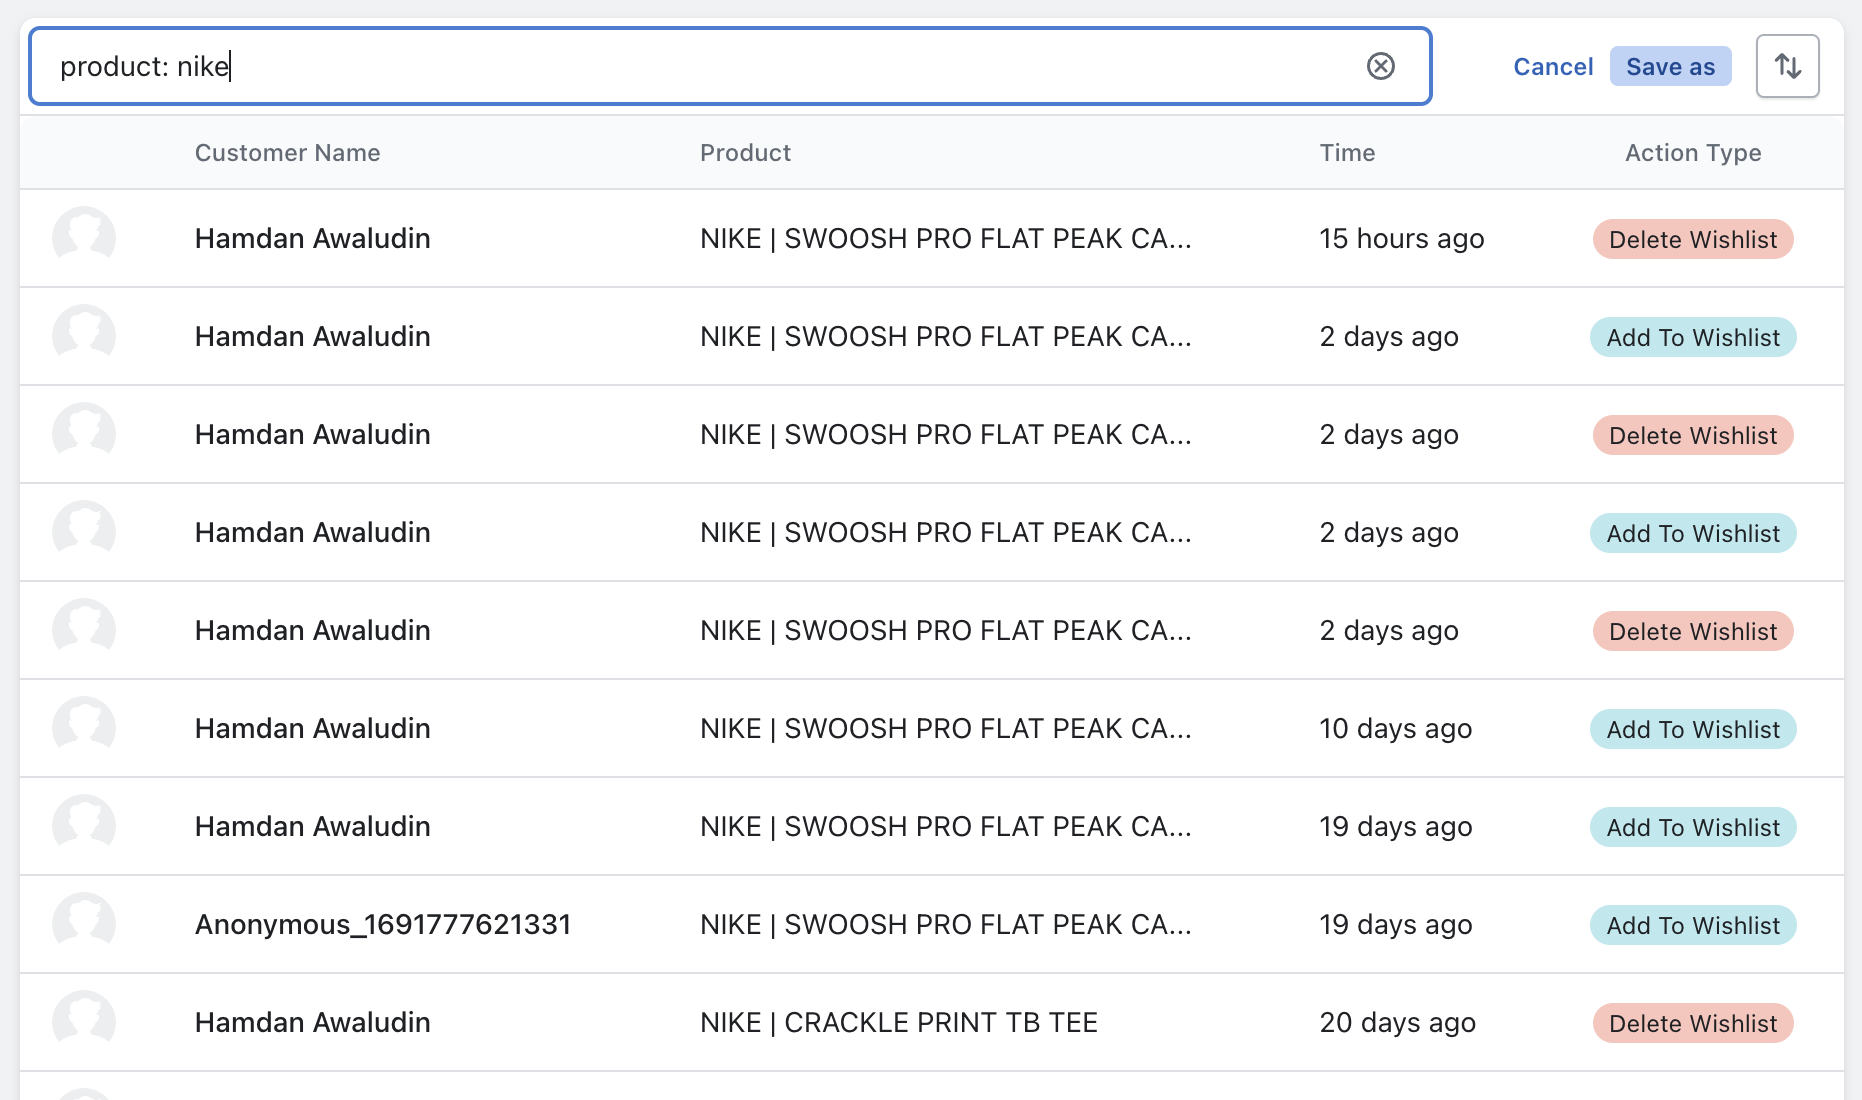Open the NIKE | CRACKLE PRINT TB TEE product
Viewport: 1862px width, 1100px height.
click(x=898, y=1022)
